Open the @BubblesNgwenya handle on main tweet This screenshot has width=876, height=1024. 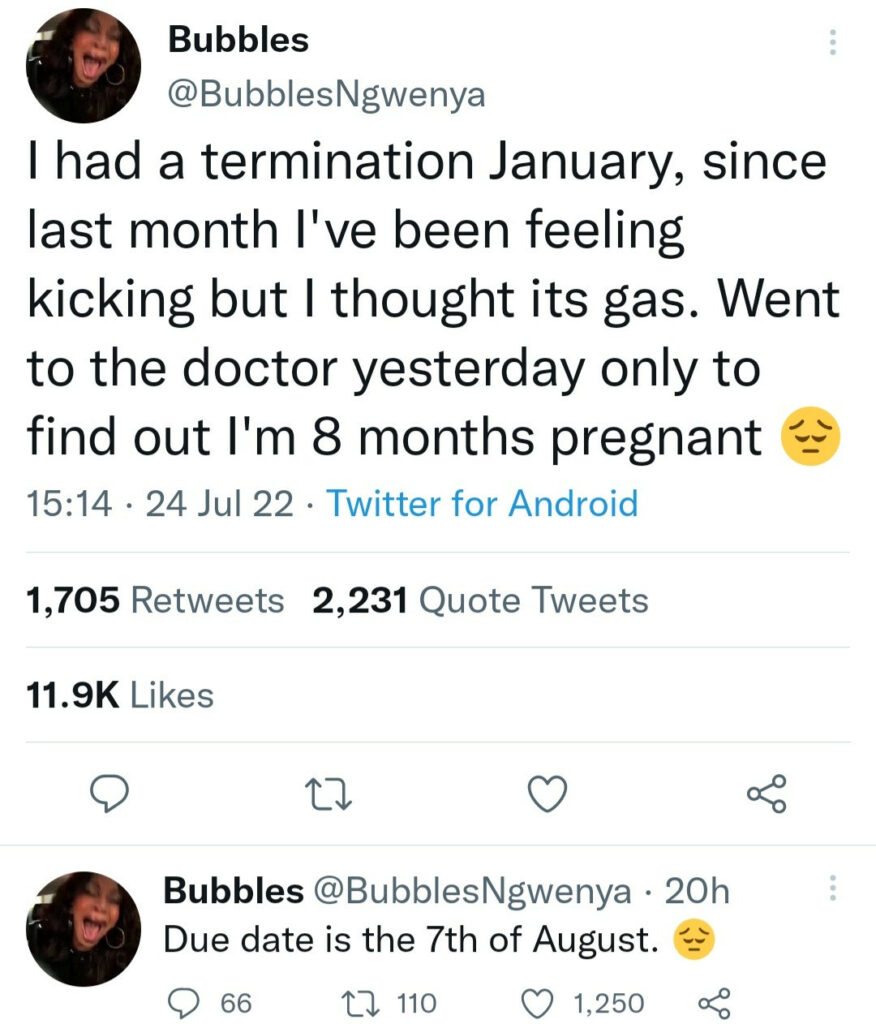328,94
